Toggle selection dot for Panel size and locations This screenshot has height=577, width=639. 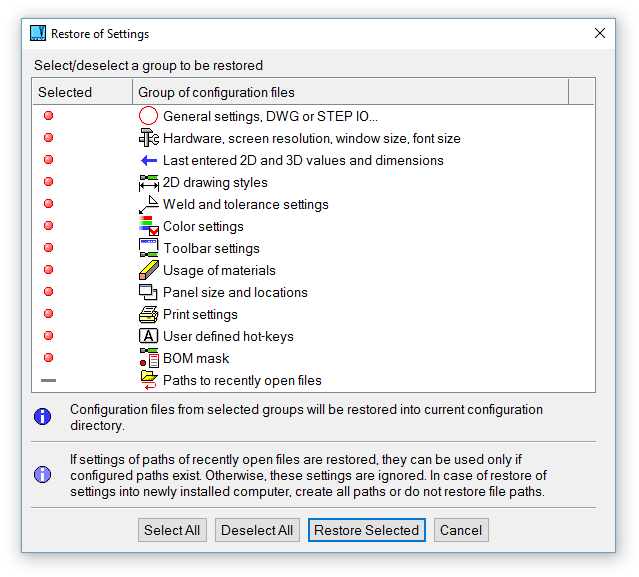click(49, 292)
